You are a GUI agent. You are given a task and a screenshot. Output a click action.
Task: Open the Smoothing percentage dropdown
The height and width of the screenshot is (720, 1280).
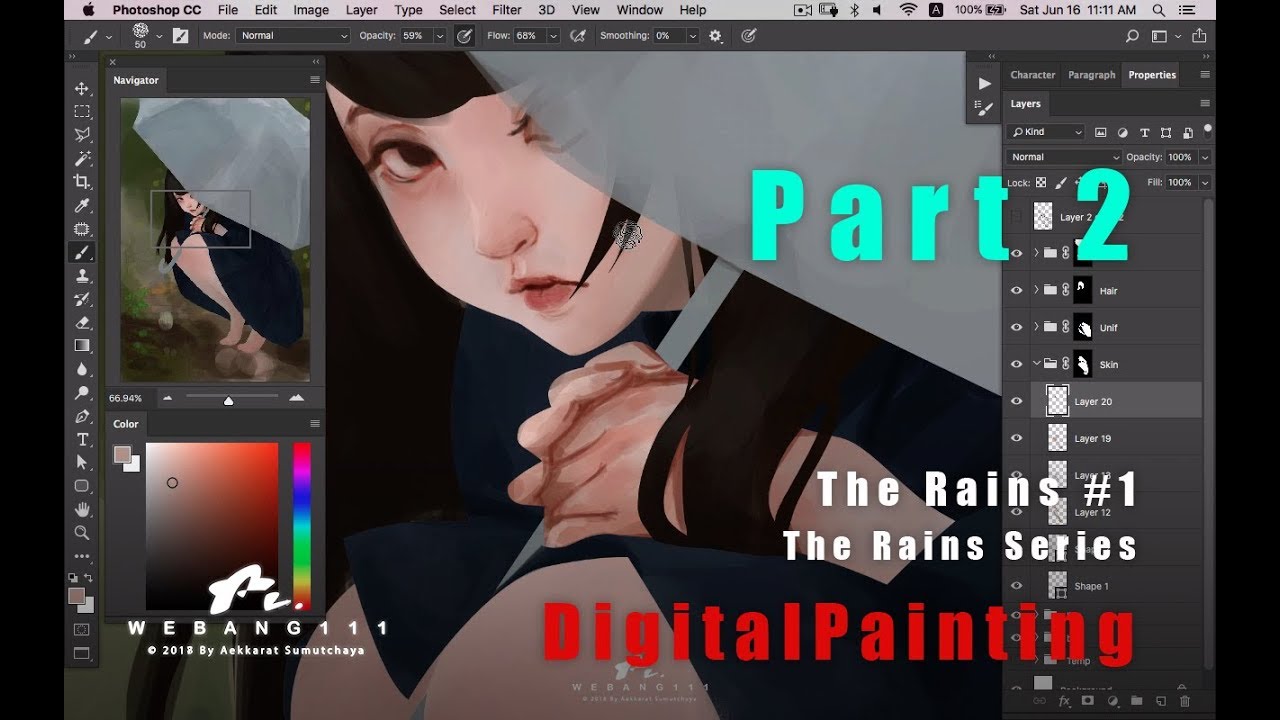(692, 36)
